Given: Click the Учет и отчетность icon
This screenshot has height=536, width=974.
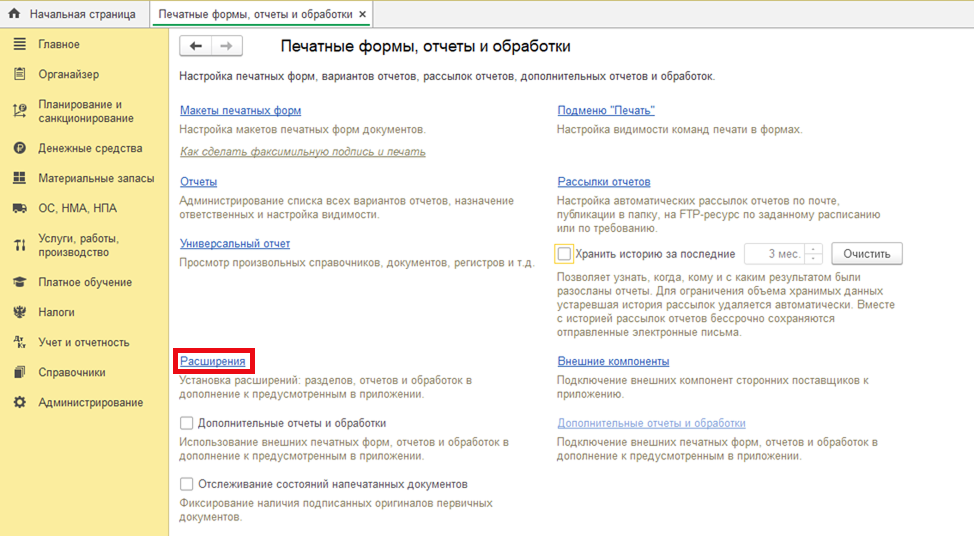Looking at the screenshot, I should (20, 342).
